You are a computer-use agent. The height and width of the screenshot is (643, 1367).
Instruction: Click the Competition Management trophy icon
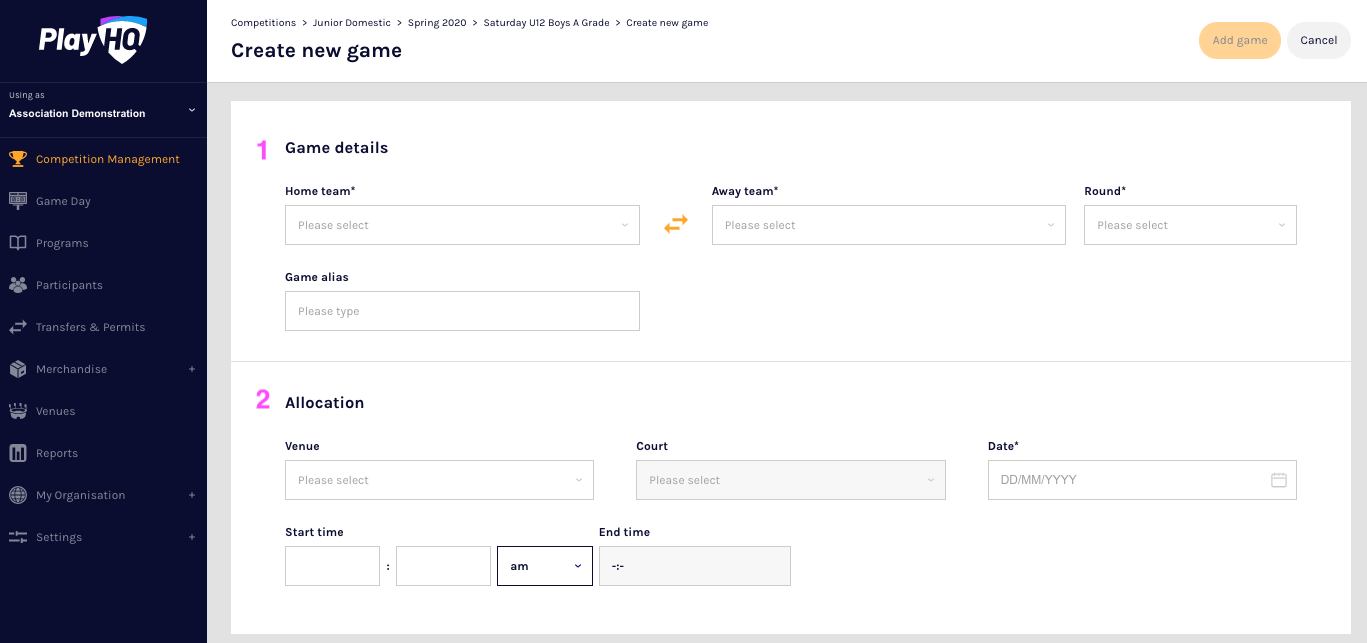point(17,159)
